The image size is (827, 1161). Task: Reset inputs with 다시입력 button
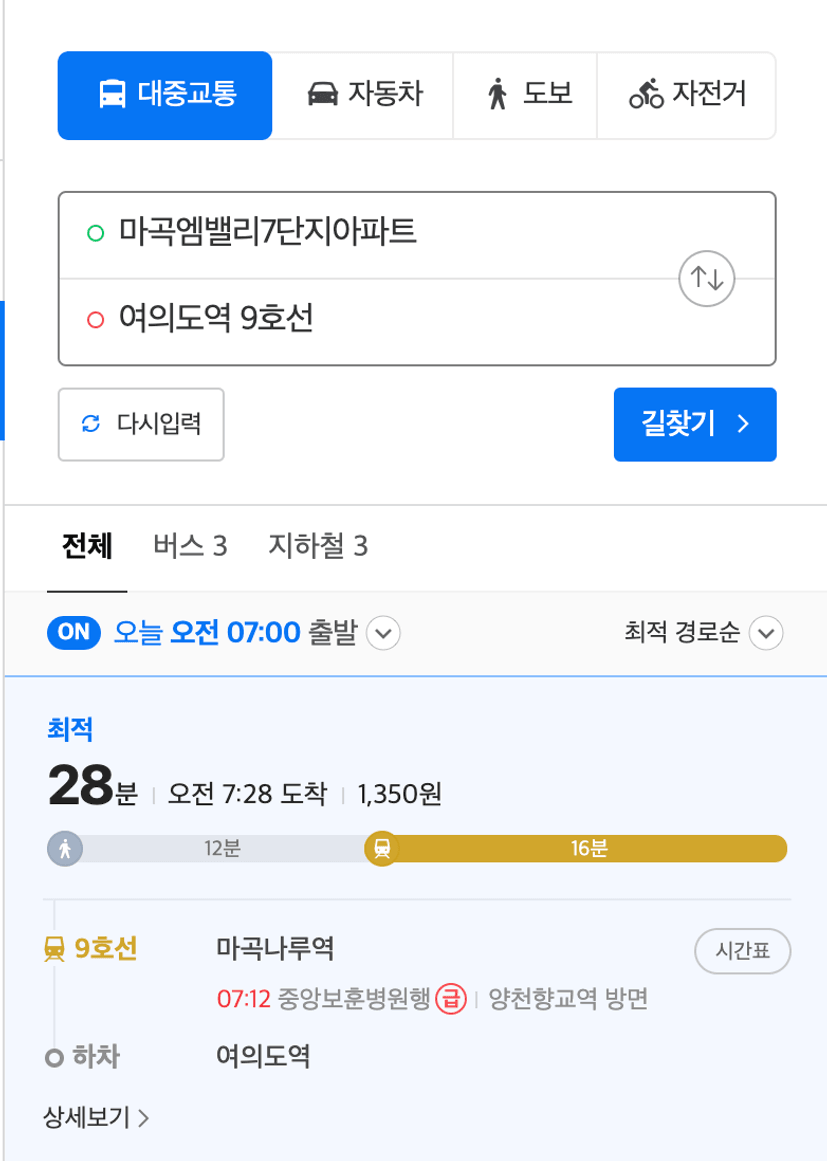(141, 424)
